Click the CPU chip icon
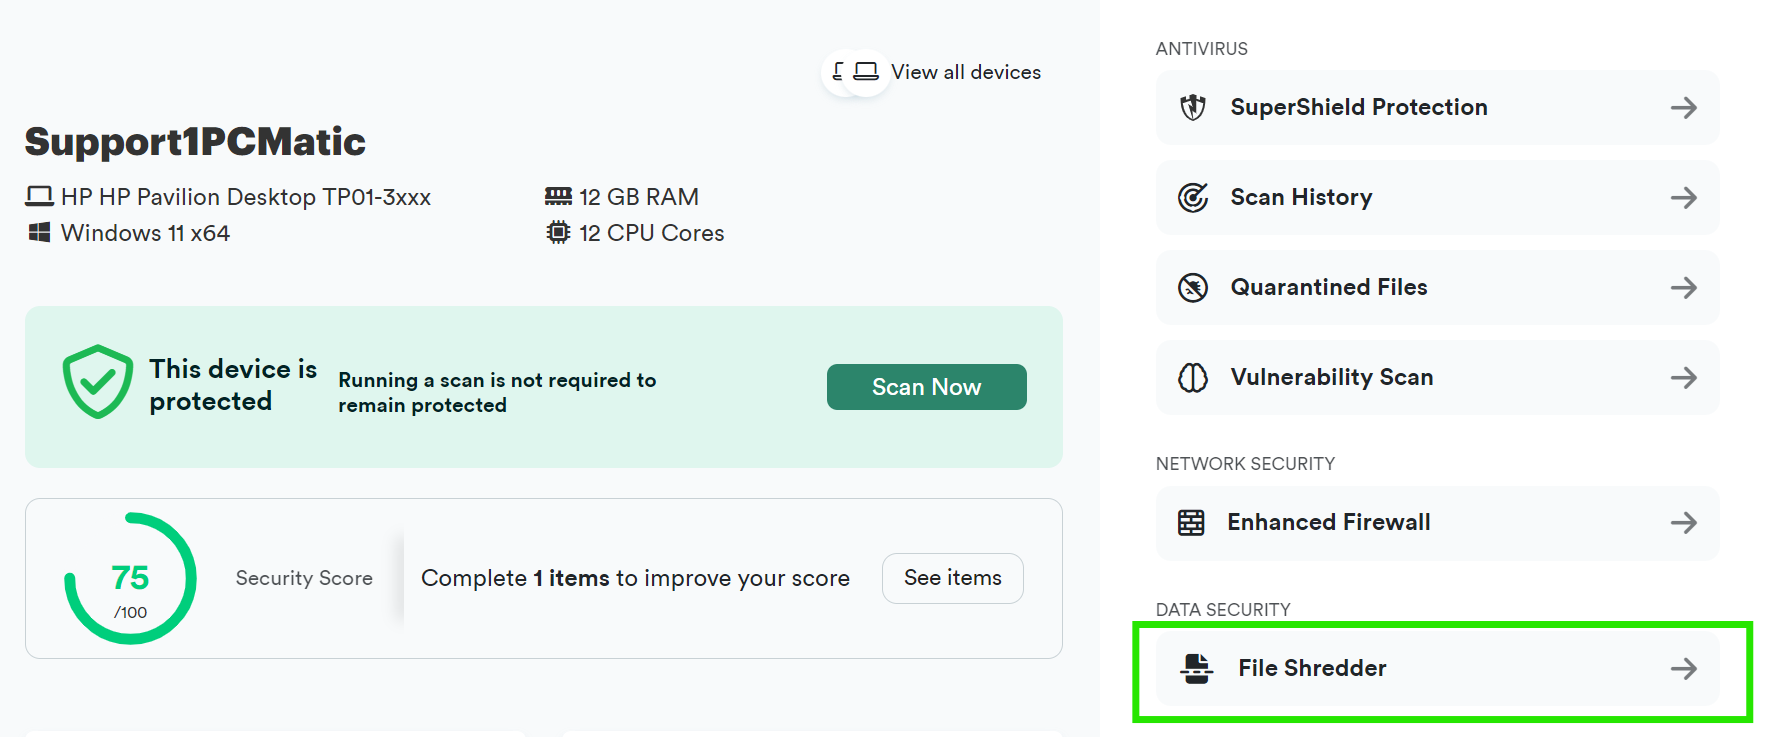The width and height of the screenshot is (1770, 737). coord(558,232)
